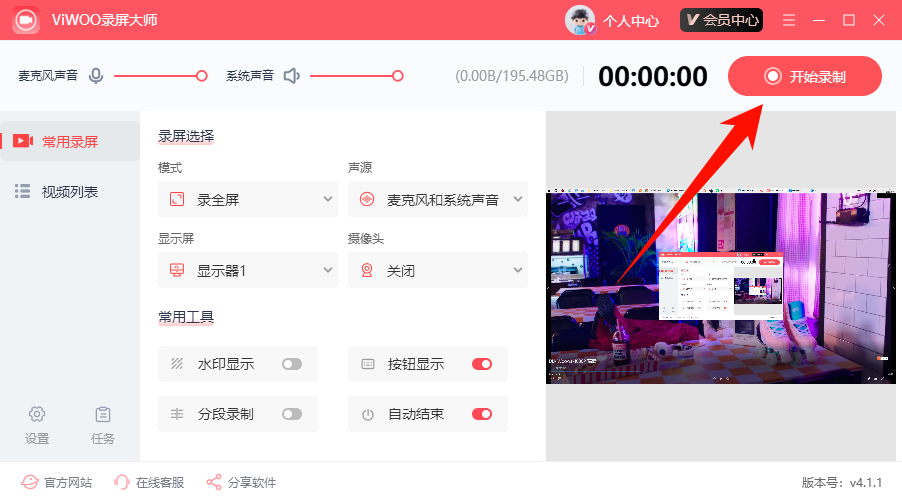Toggle the 分段录制 switch on
The width and height of the screenshot is (902, 502).
[x=292, y=414]
